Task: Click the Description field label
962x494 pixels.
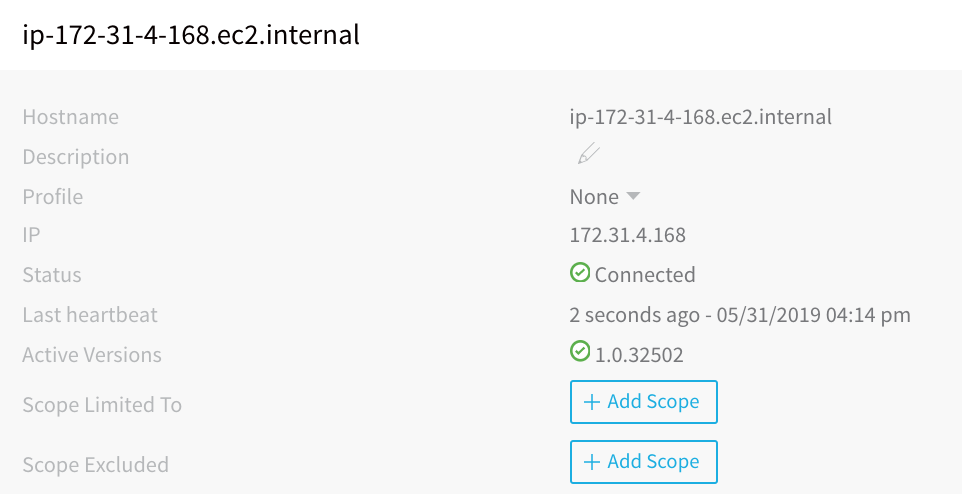Action: point(75,157)
